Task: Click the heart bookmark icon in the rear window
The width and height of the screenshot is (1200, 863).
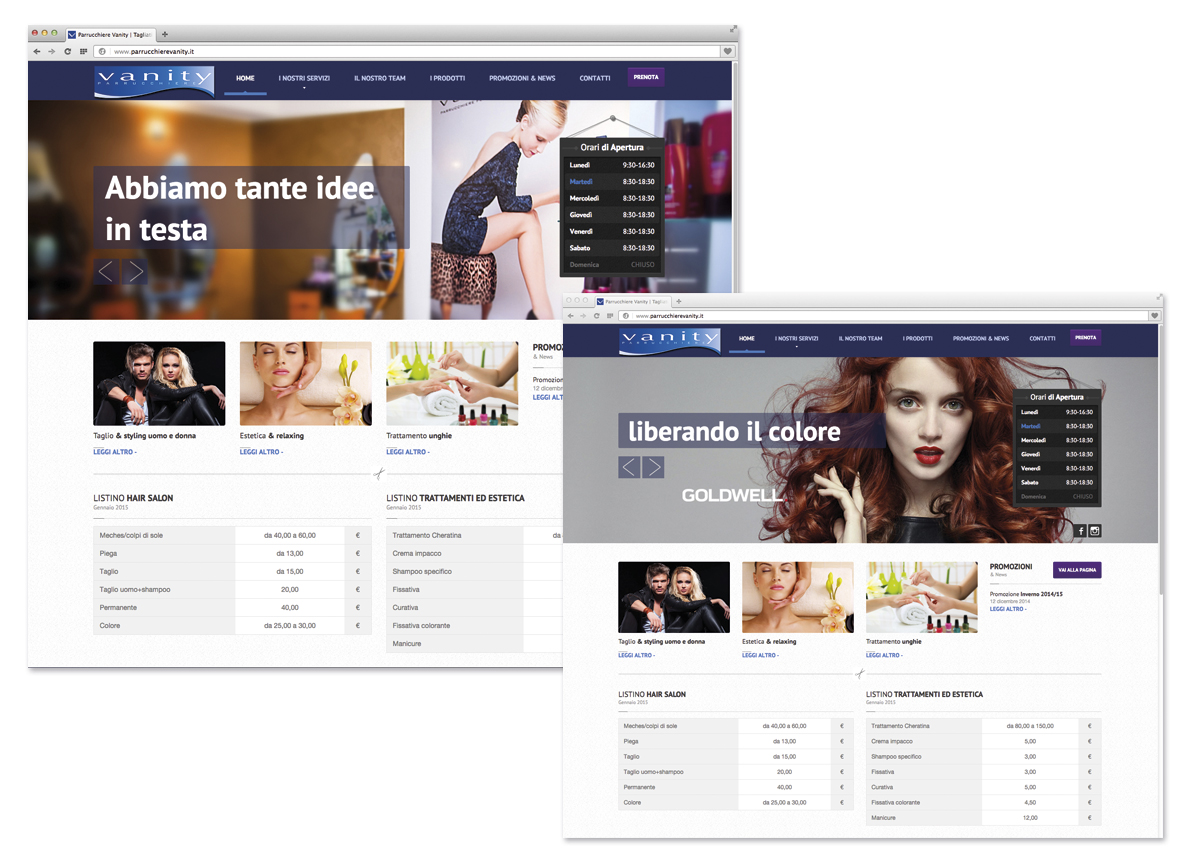Action: [727, 51]
